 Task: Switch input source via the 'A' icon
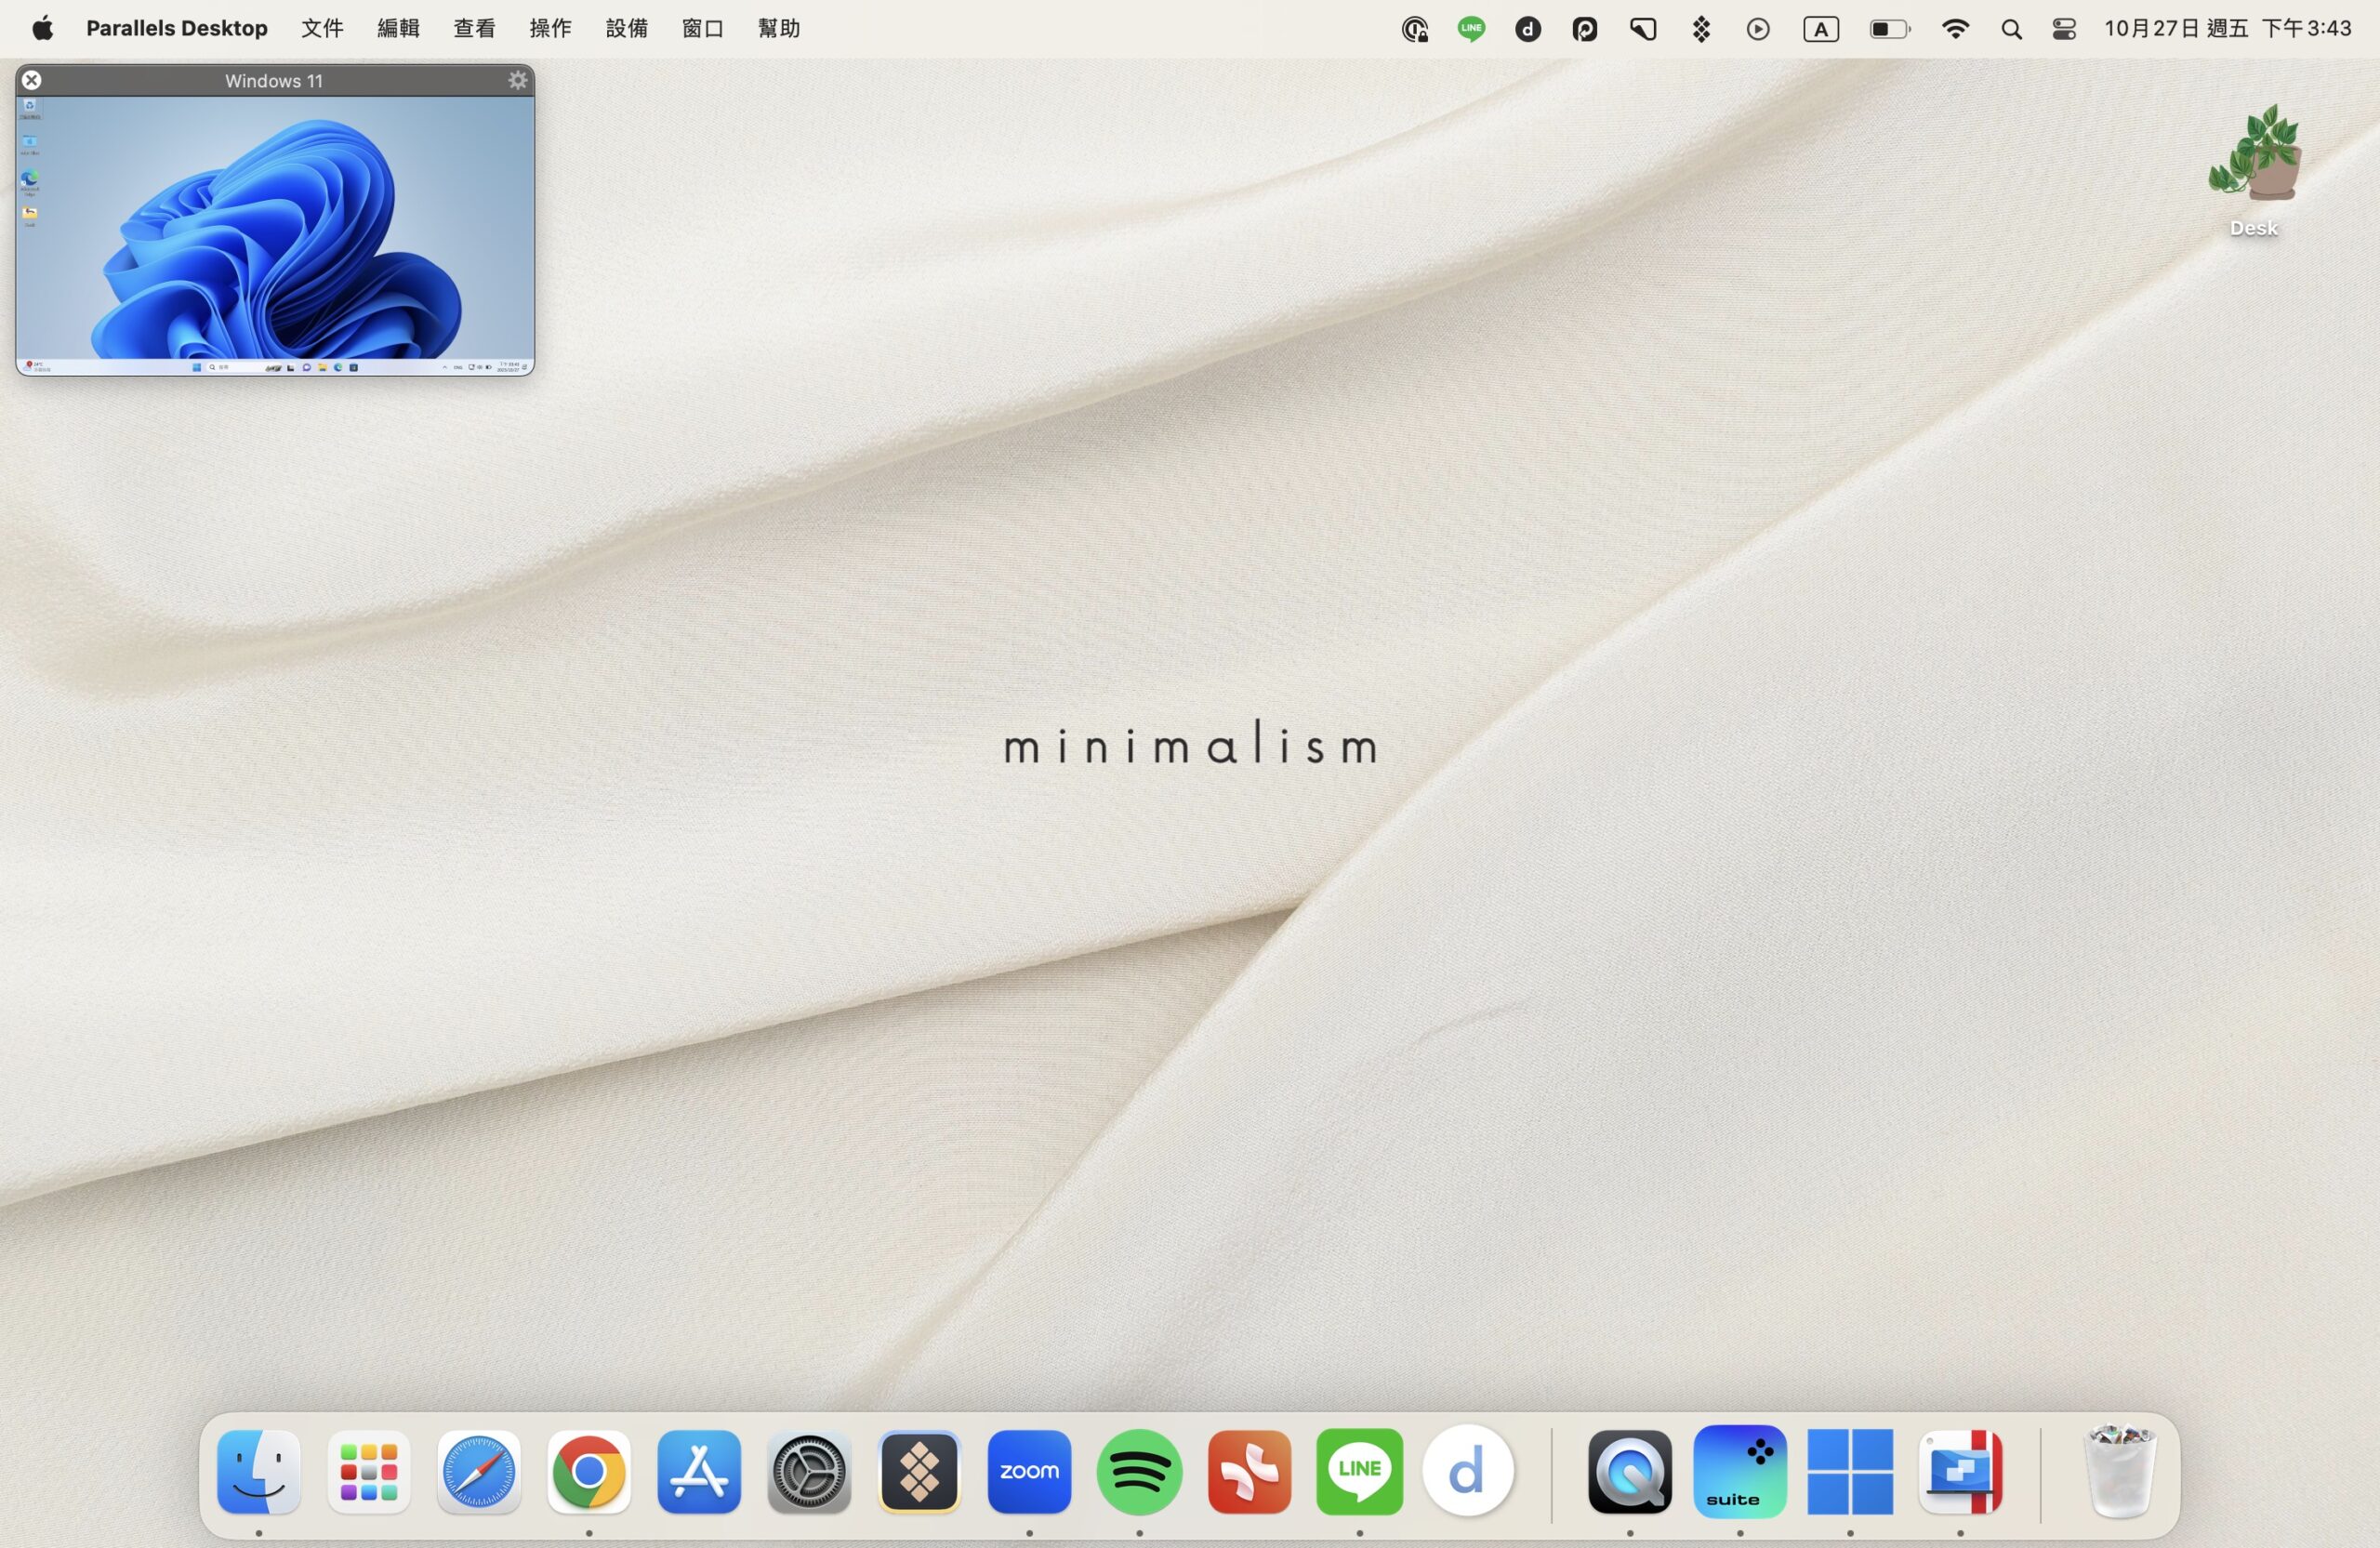1821,29
